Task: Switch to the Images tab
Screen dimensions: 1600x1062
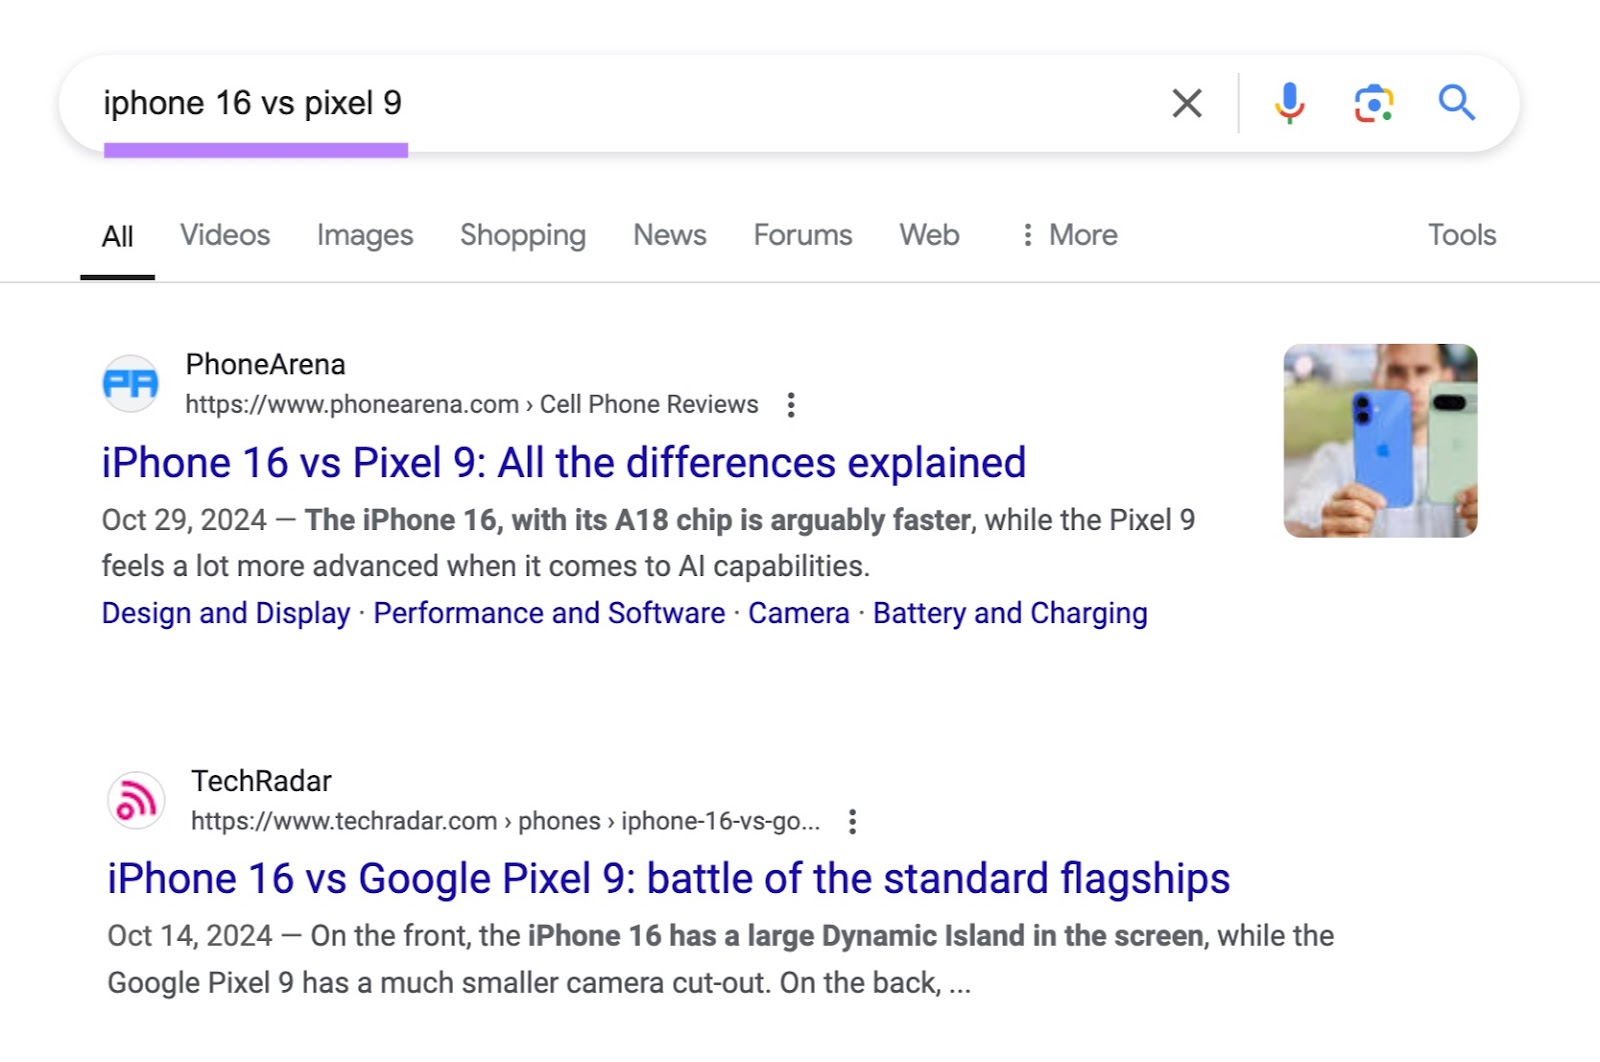Action: click(365, 235)
